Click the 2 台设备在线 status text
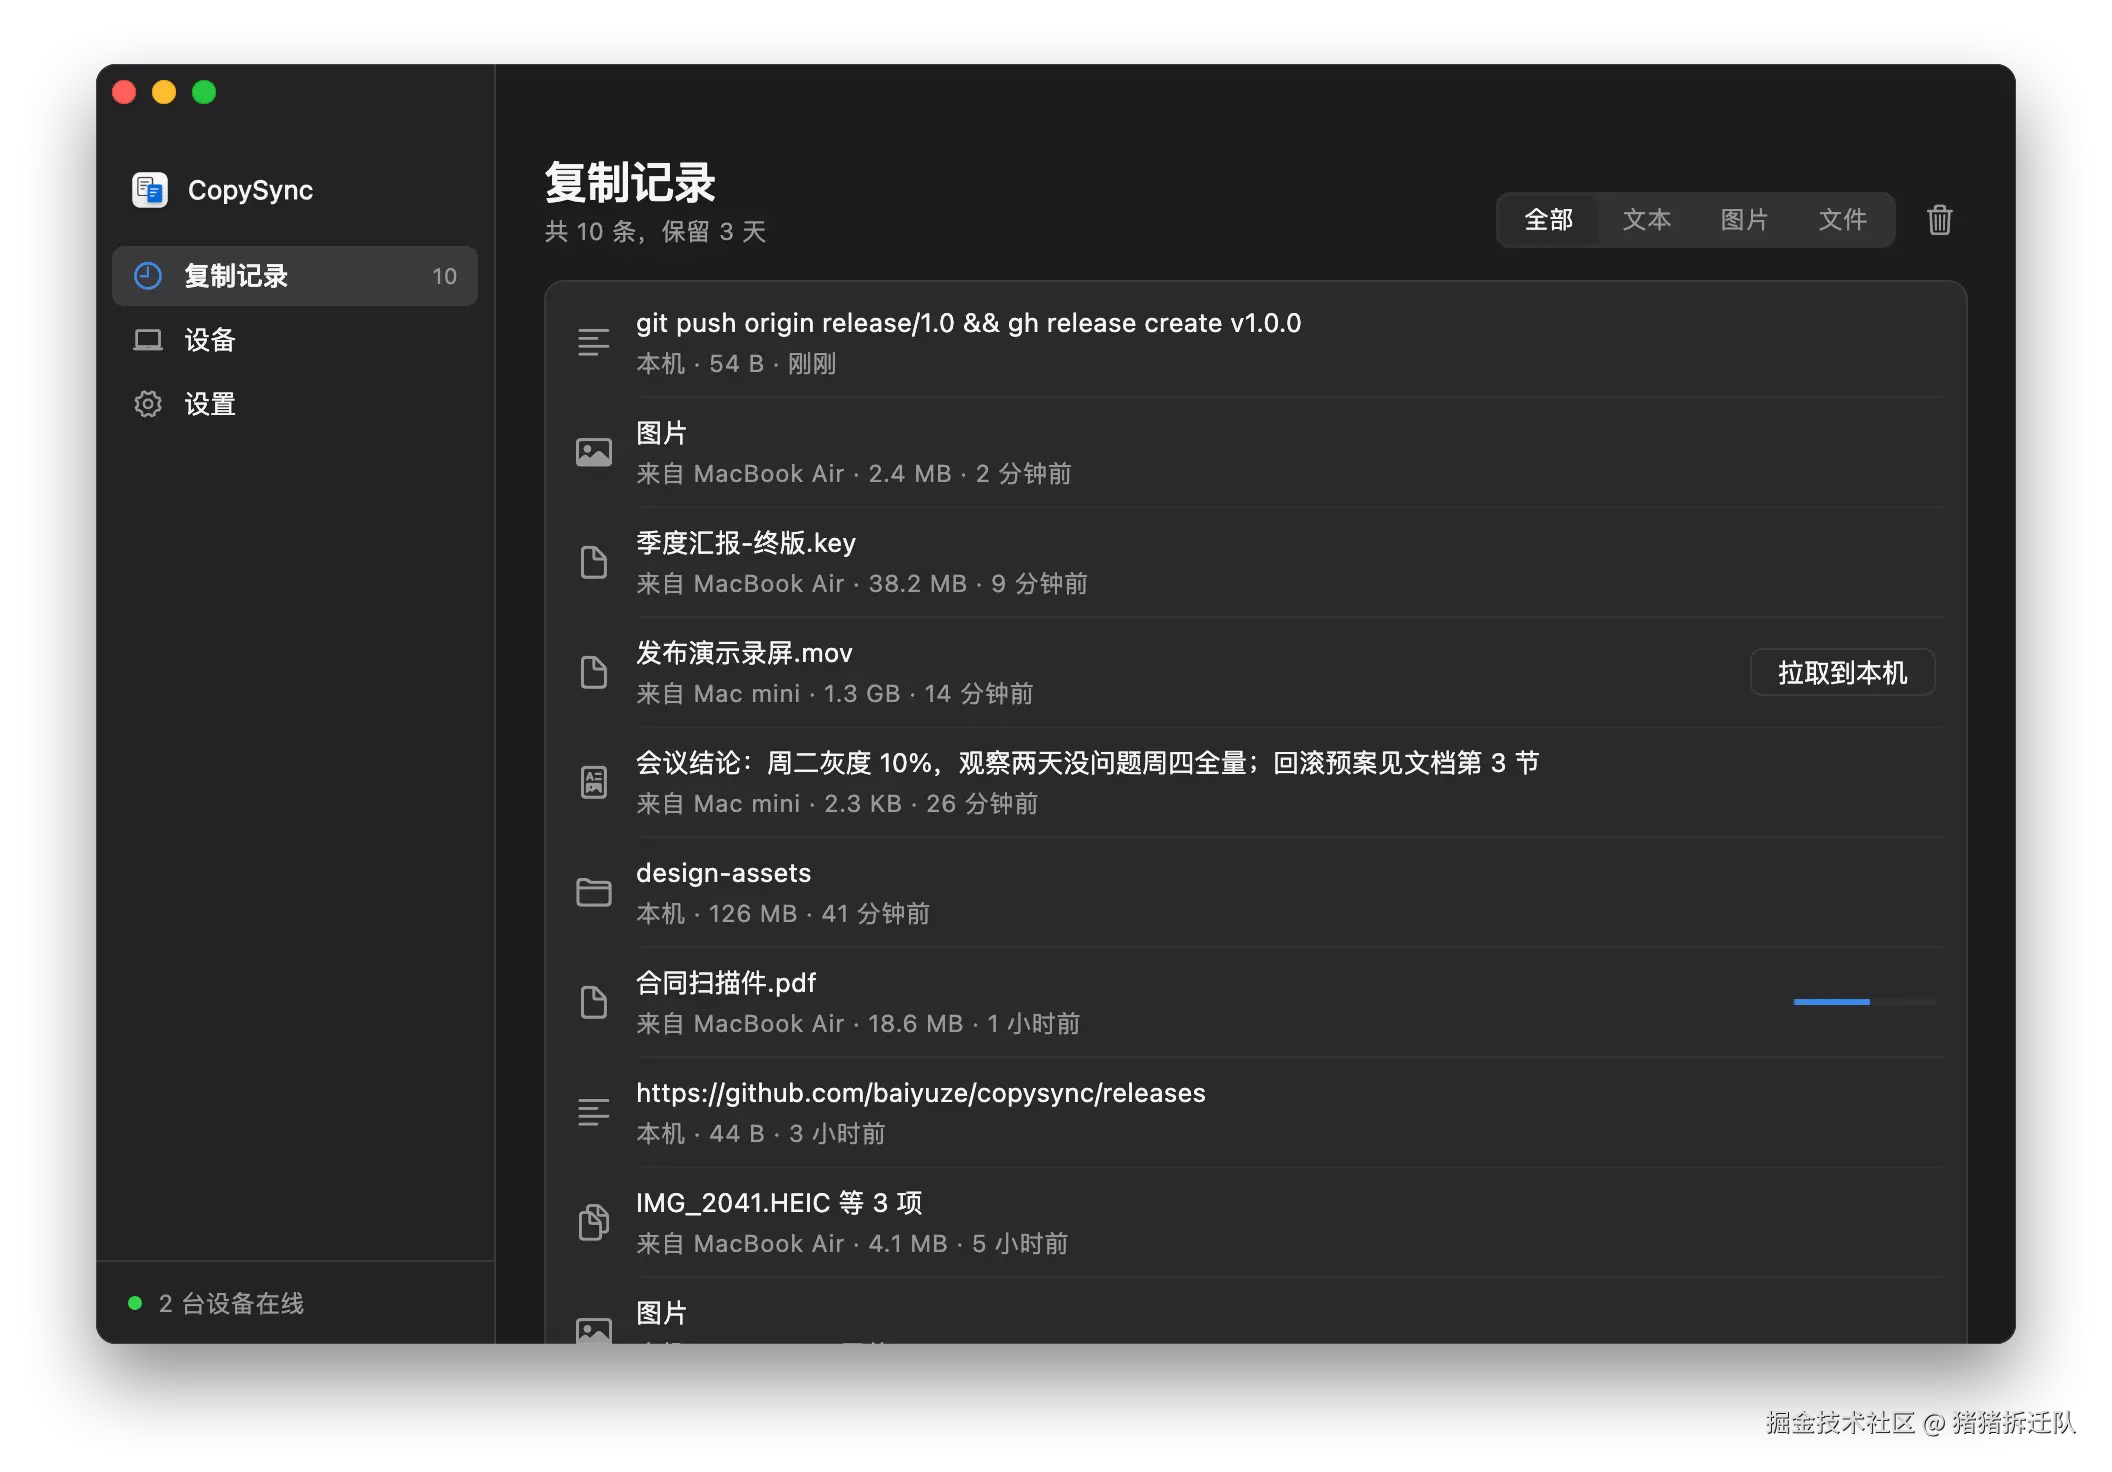 pyautogui.click(x=231, y=1303)
